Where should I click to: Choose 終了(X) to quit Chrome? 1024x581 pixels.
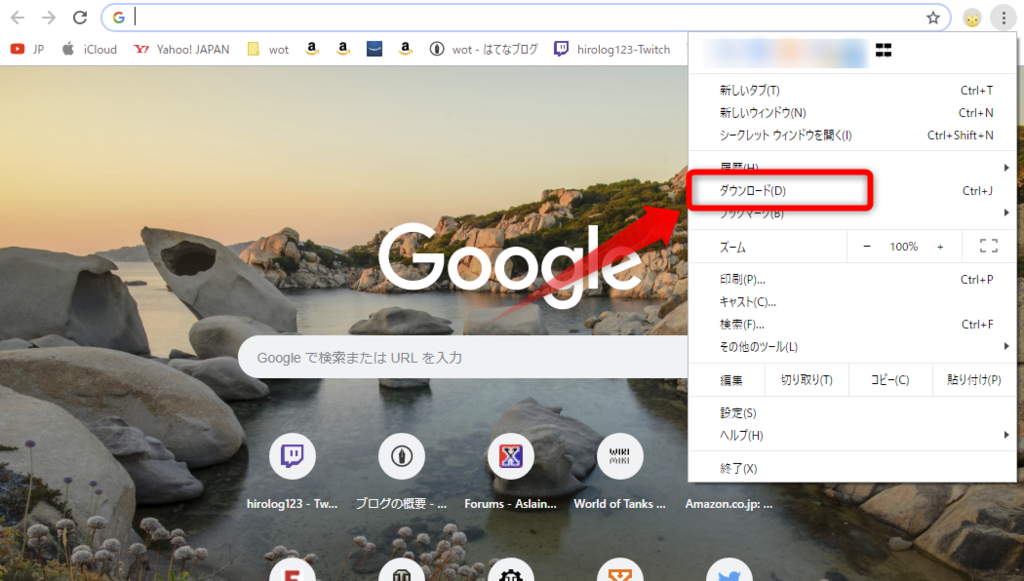click(x=852, y=469)
